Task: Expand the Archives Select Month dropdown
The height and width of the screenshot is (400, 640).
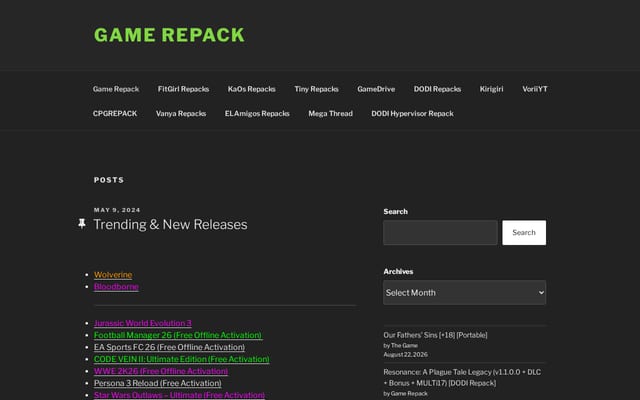Action: pos(464,293)
